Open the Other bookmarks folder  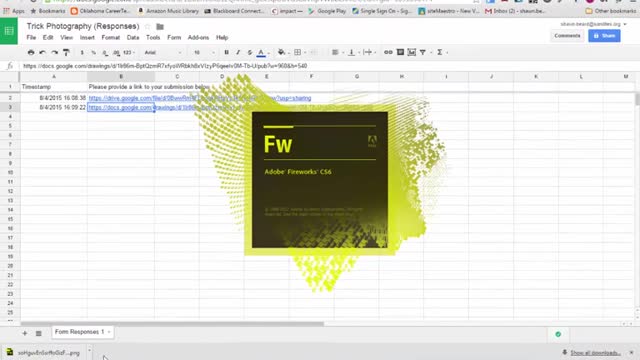610,11
